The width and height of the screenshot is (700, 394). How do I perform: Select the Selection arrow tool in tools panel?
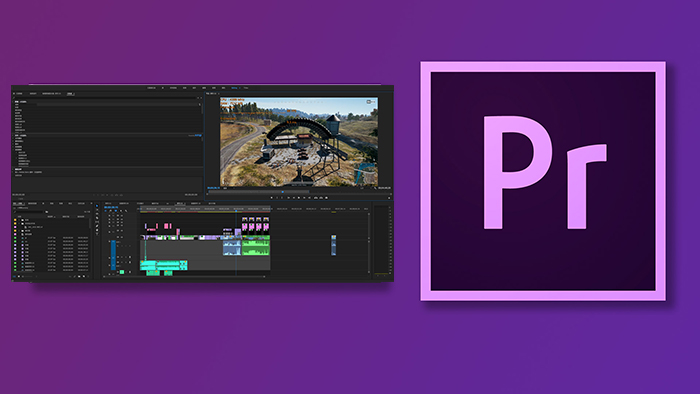pyautogui.click(x=97, y=206)
